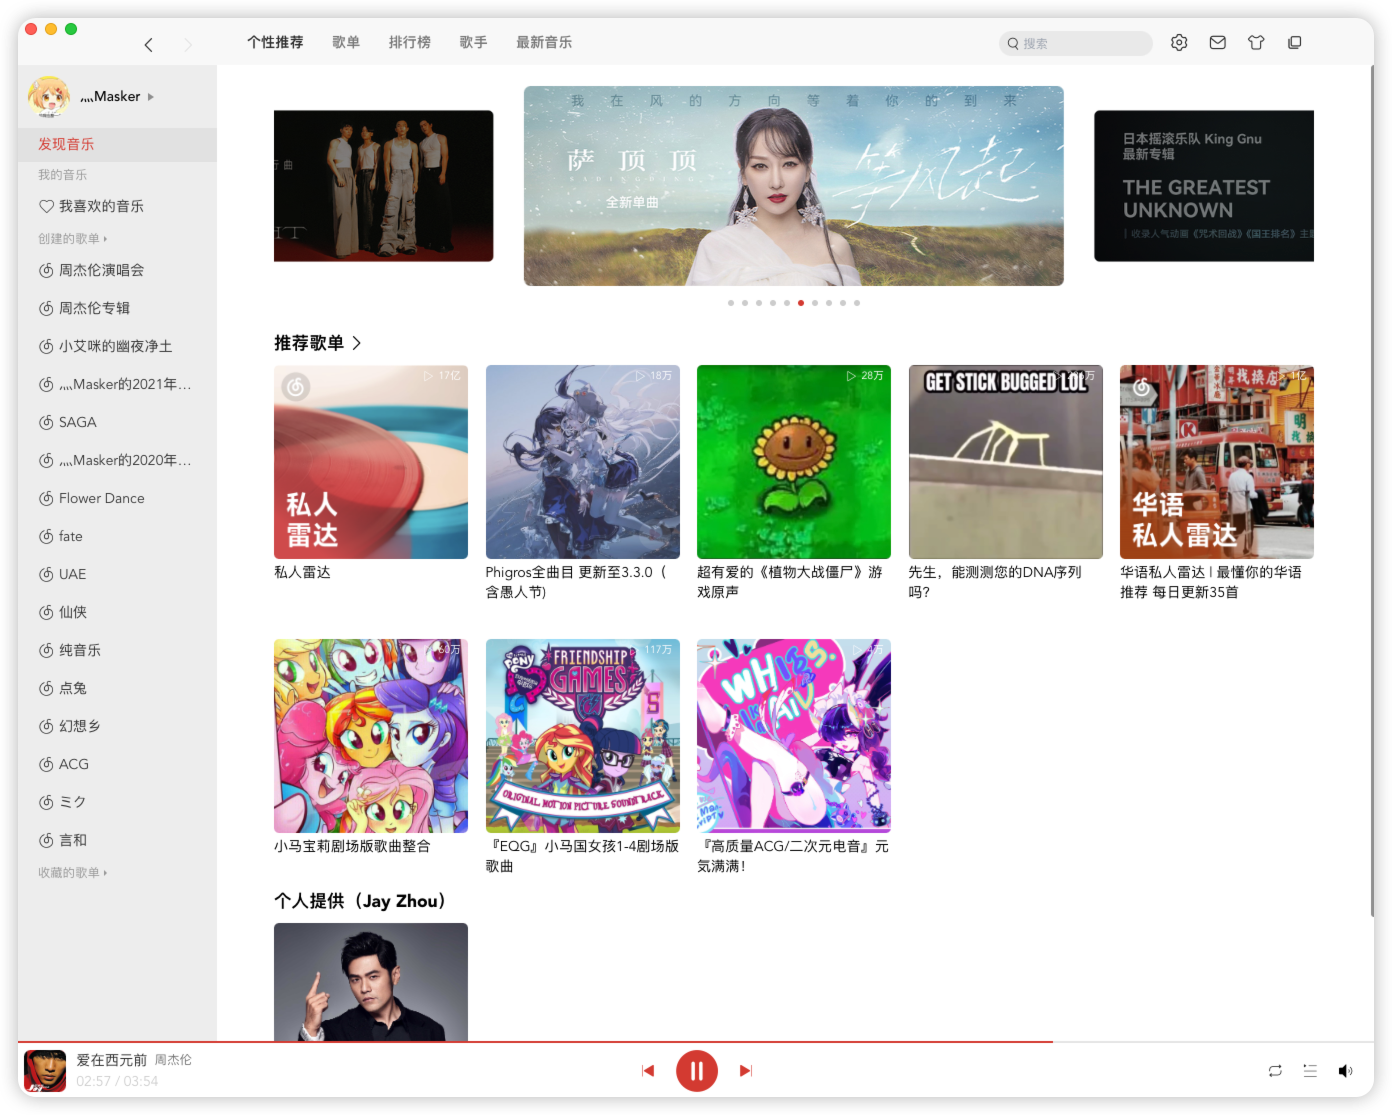Open the fate playlist
The height and width of the screenshot is (1115, 1392).
[x=117, y=536]
